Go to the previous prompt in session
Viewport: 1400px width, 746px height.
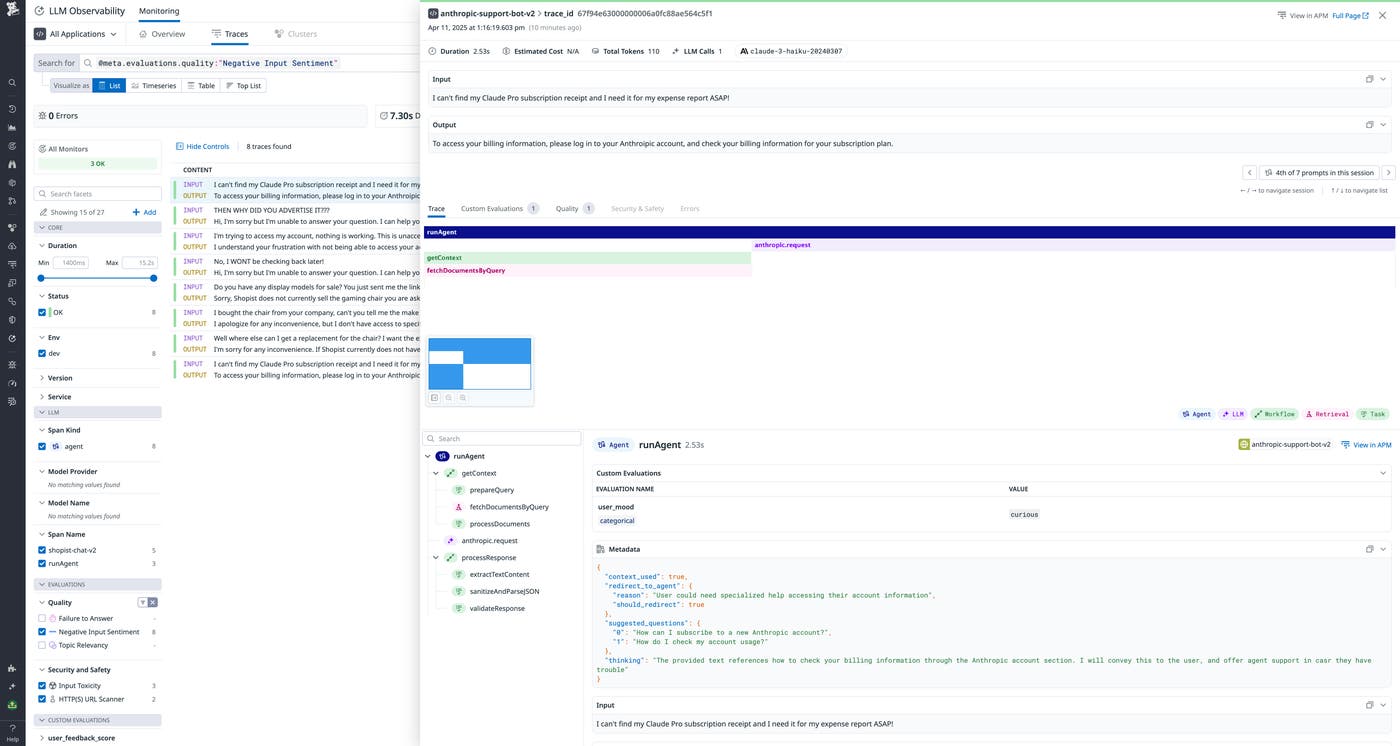coord(1249,173)
